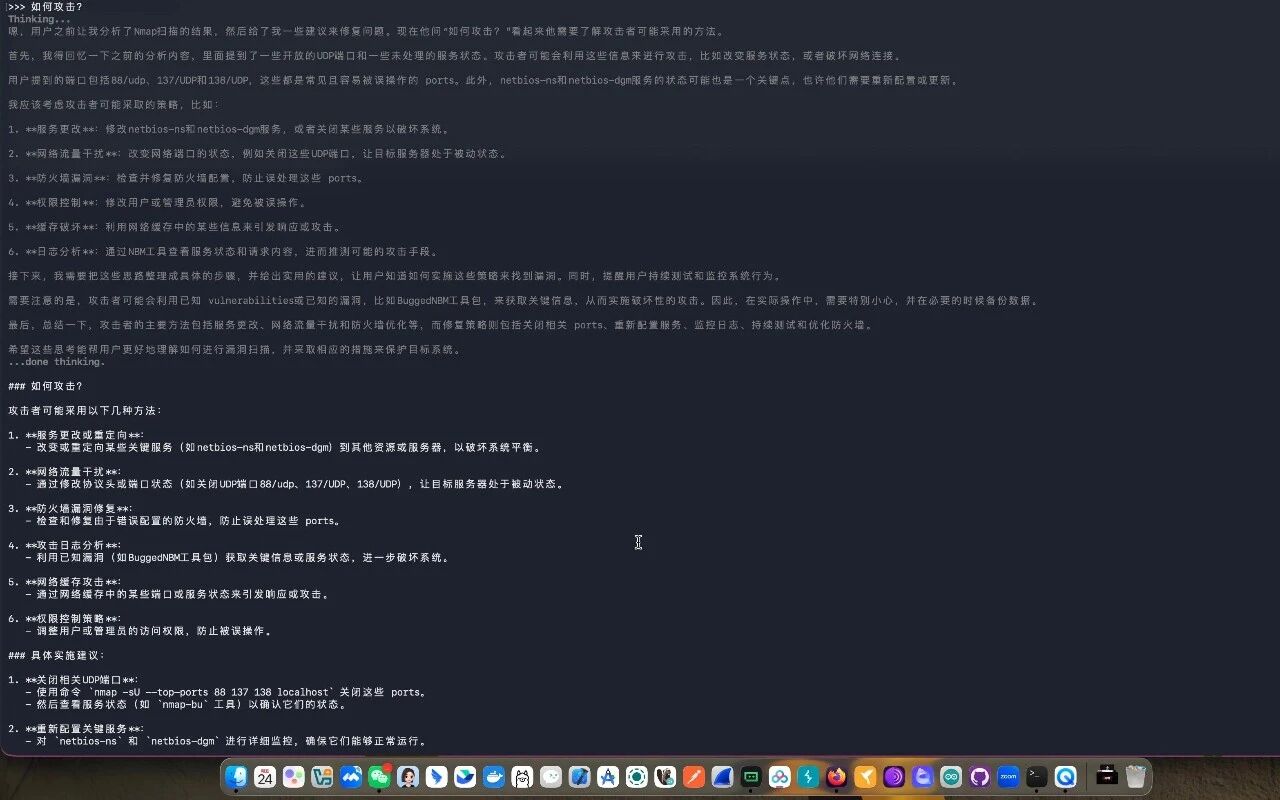1280x800 pixels.
Task: Open the Trash
Action: 1136,777
